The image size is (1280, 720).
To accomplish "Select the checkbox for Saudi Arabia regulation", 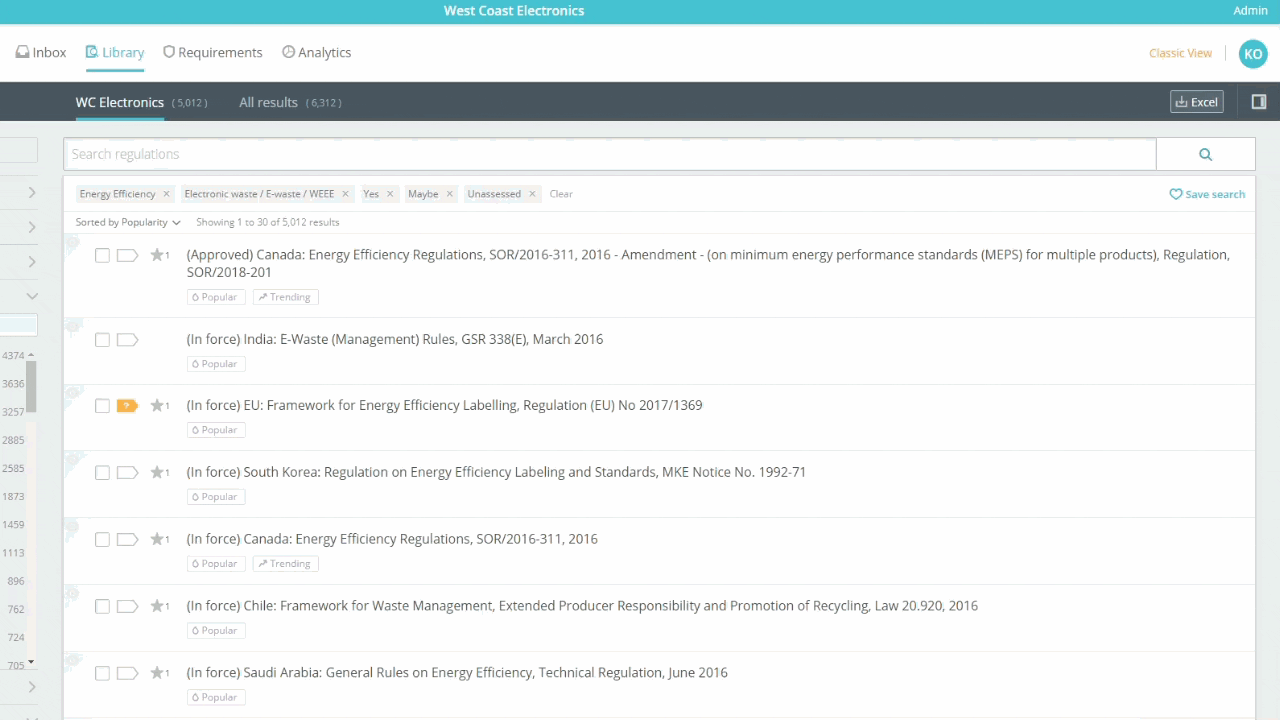I will pyautogui.click(x=102, y=673).
